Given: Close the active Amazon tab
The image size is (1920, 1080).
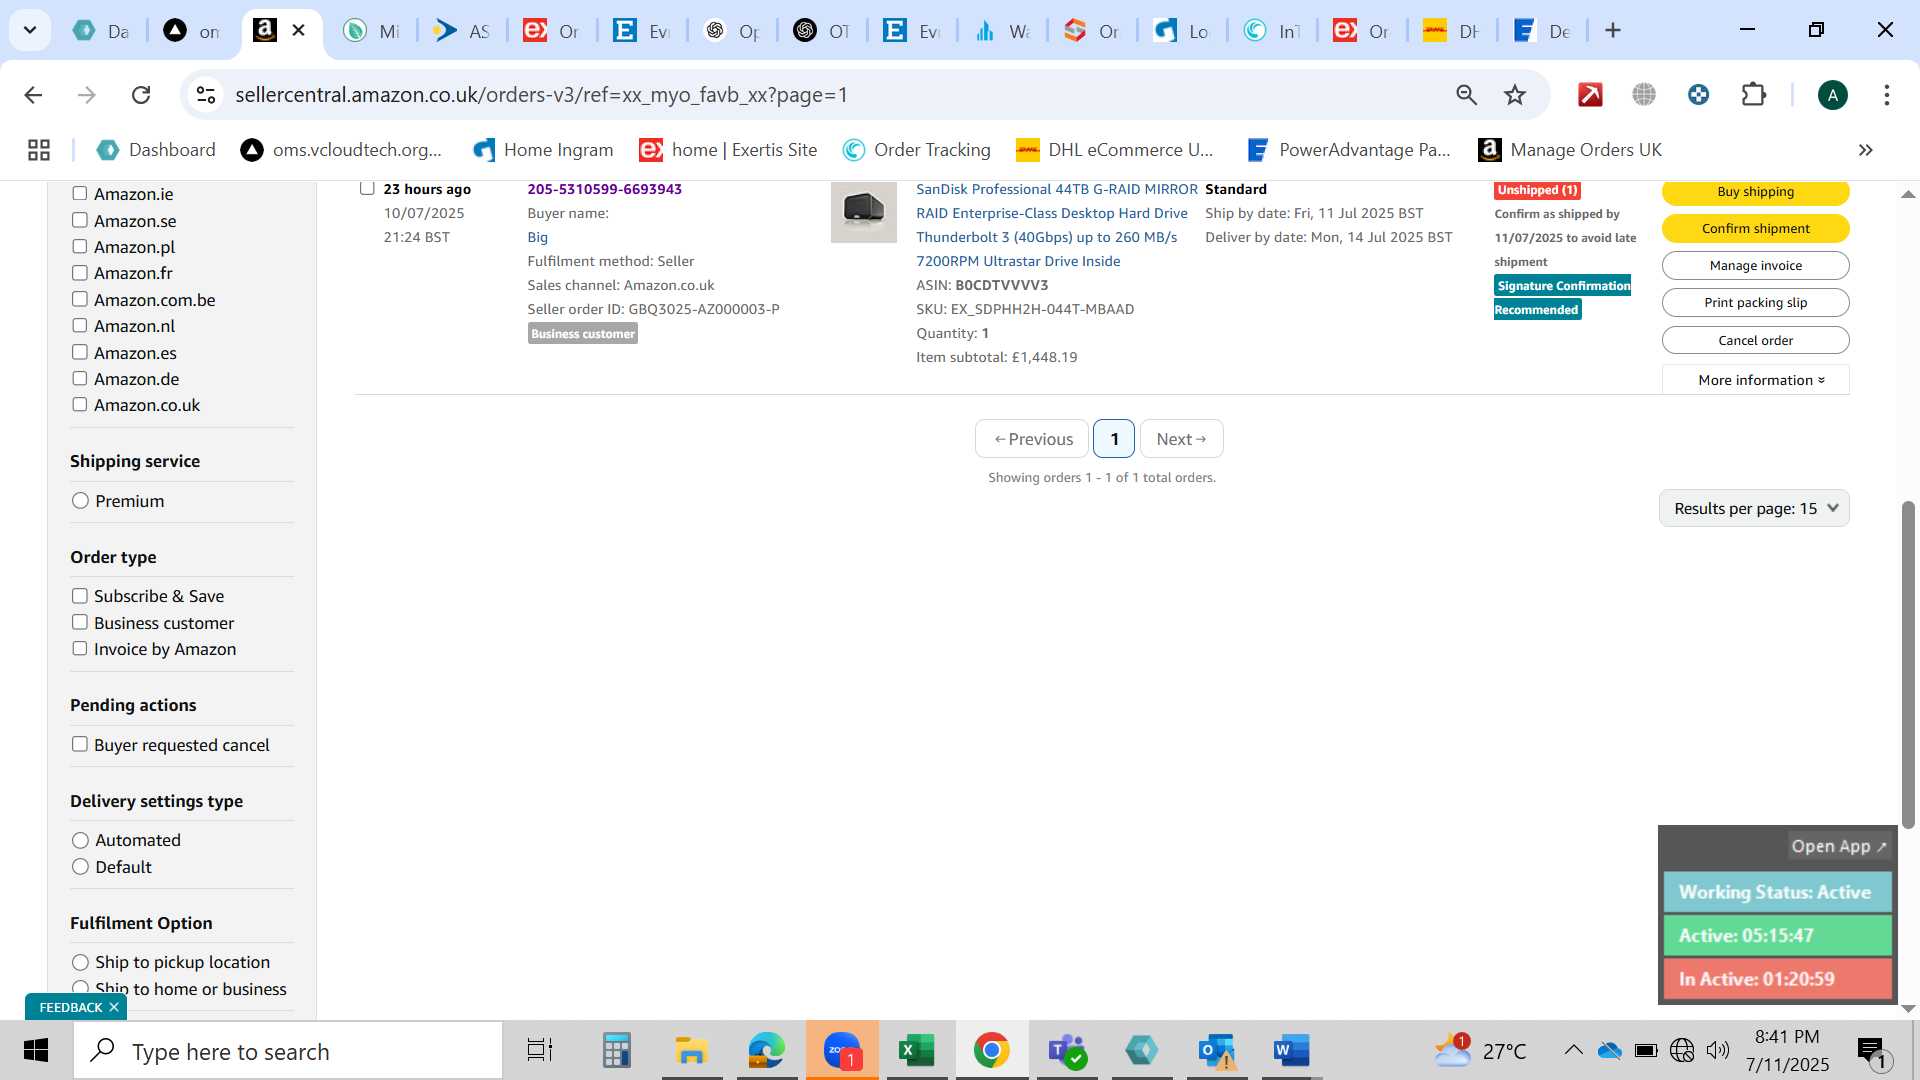Looking at the screenshot, I should [298, 31].
